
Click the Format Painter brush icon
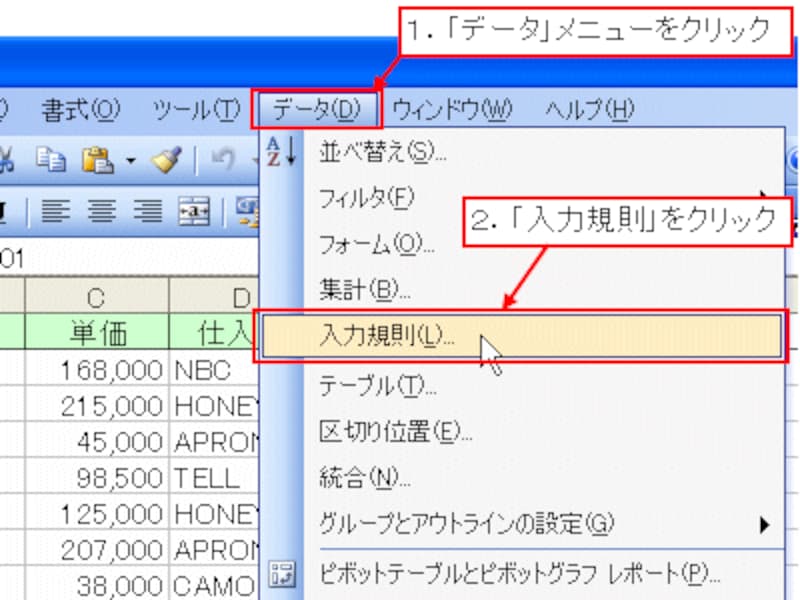click(167, 160)
